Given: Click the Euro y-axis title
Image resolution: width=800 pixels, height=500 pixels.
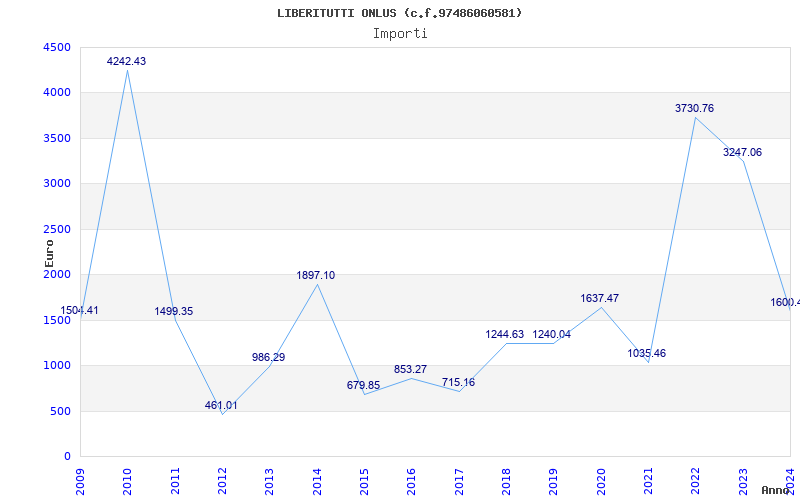Looking at the screenshot, I should point(49,254).
